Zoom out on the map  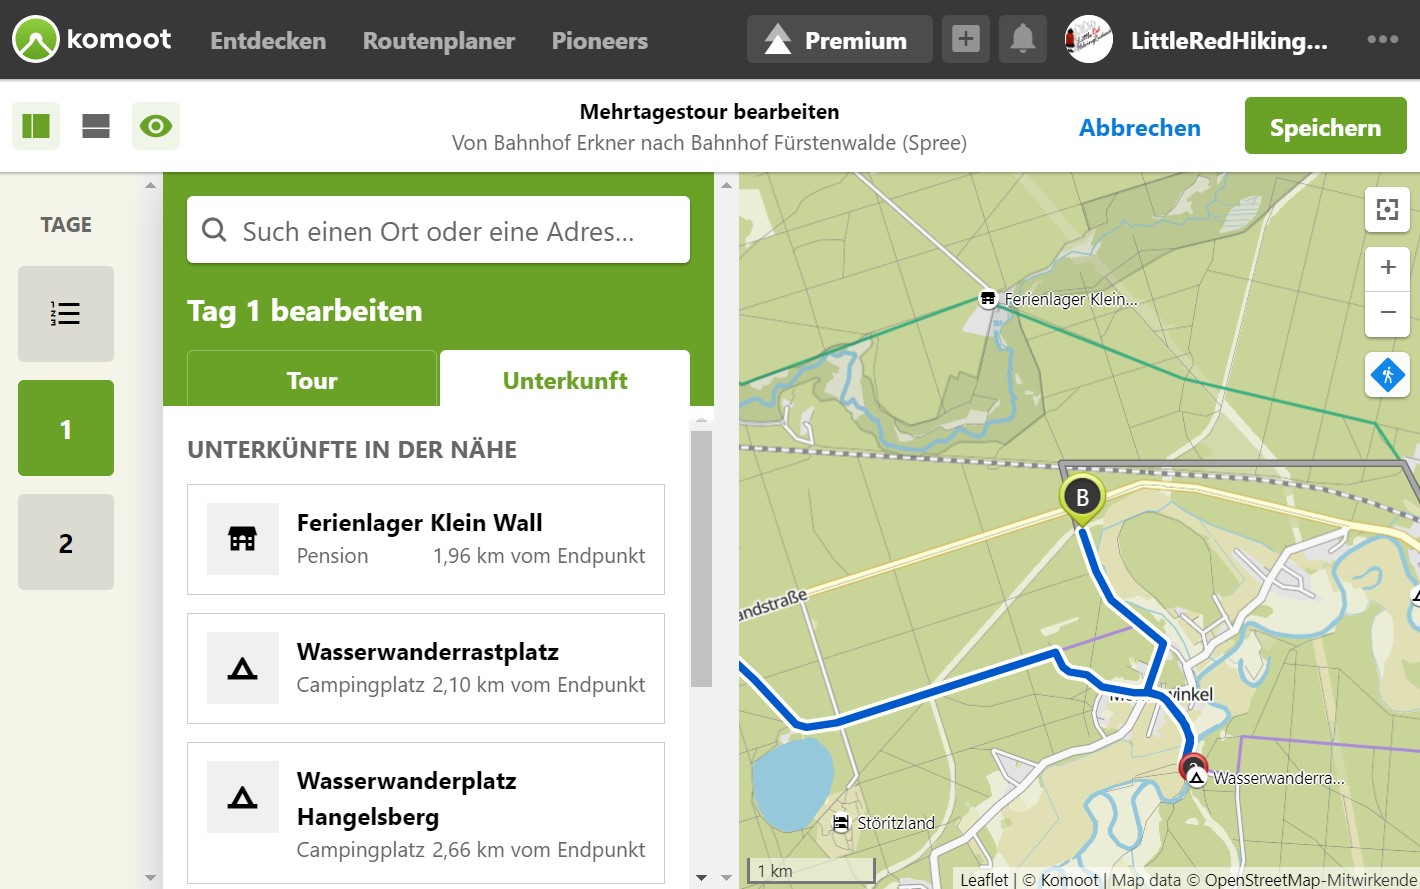pyautogui.click(x=1387, y=314)
